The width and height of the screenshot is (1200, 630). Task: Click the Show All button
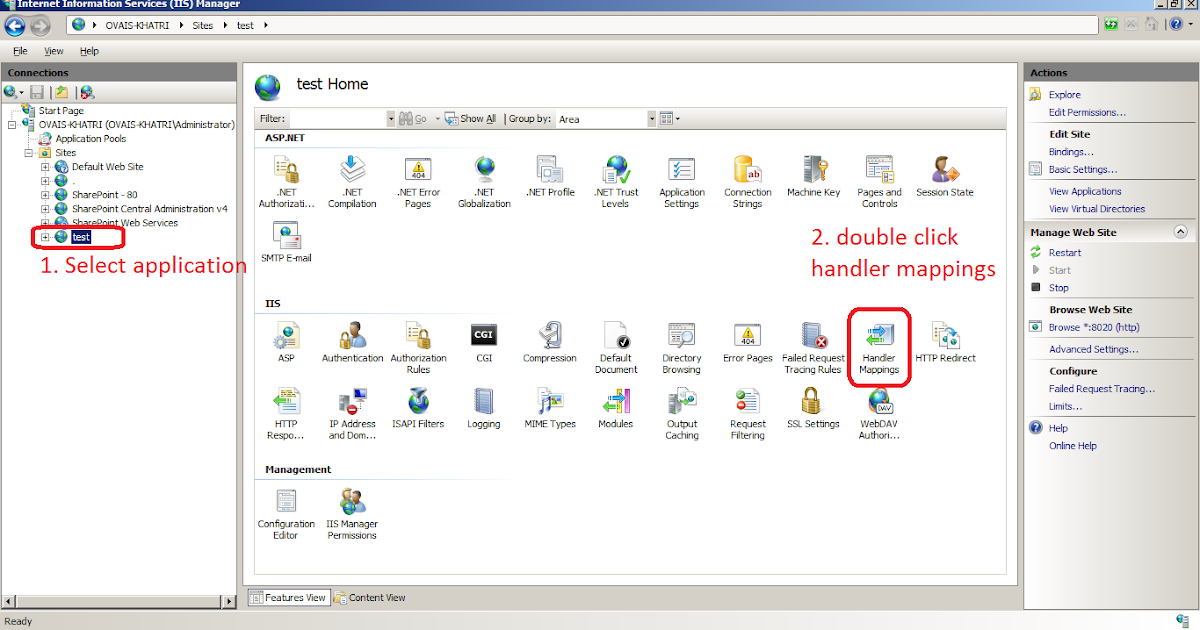[471, 118]
